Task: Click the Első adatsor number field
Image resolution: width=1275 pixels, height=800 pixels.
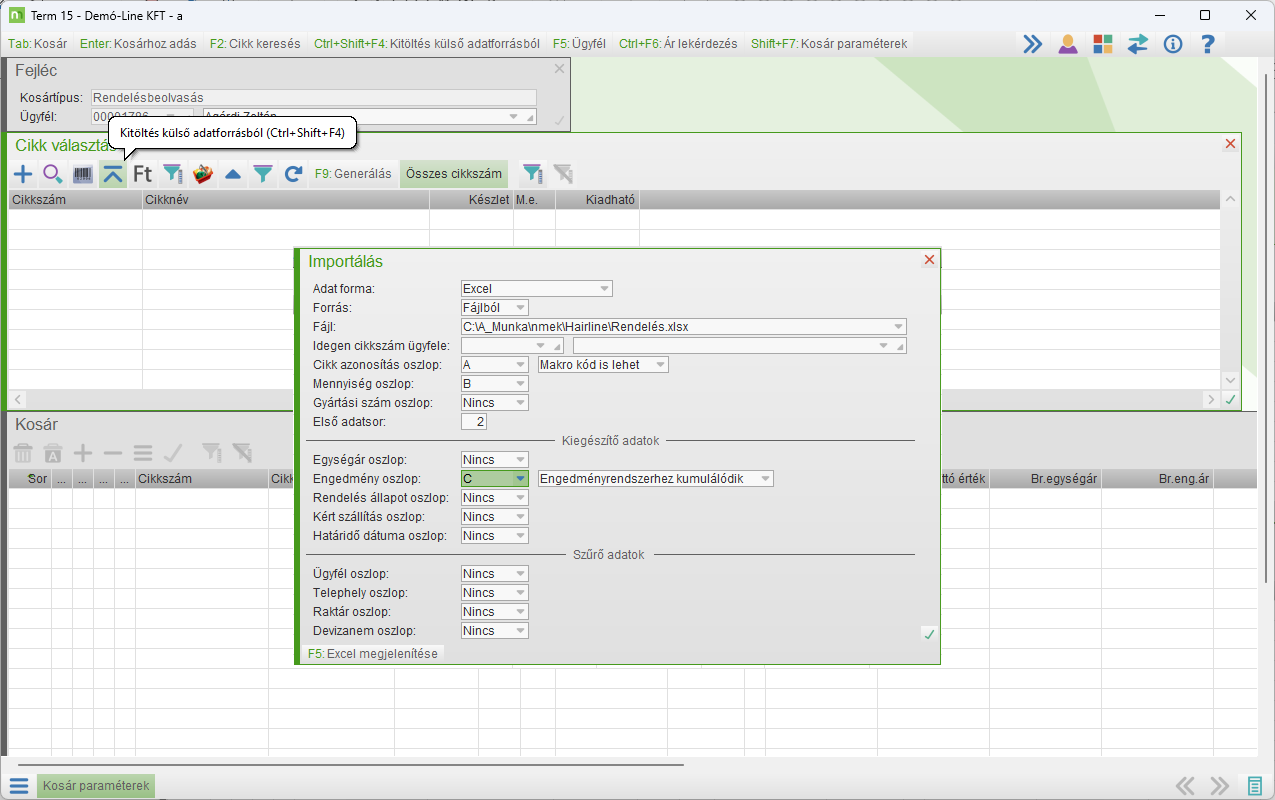Action: [474, 422]
